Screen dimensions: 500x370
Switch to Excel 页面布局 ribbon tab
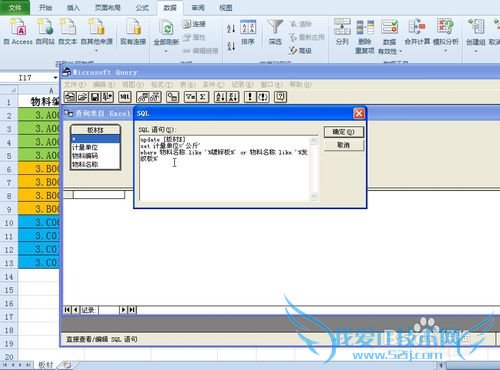pyautogui.click(x=107, y=7)
